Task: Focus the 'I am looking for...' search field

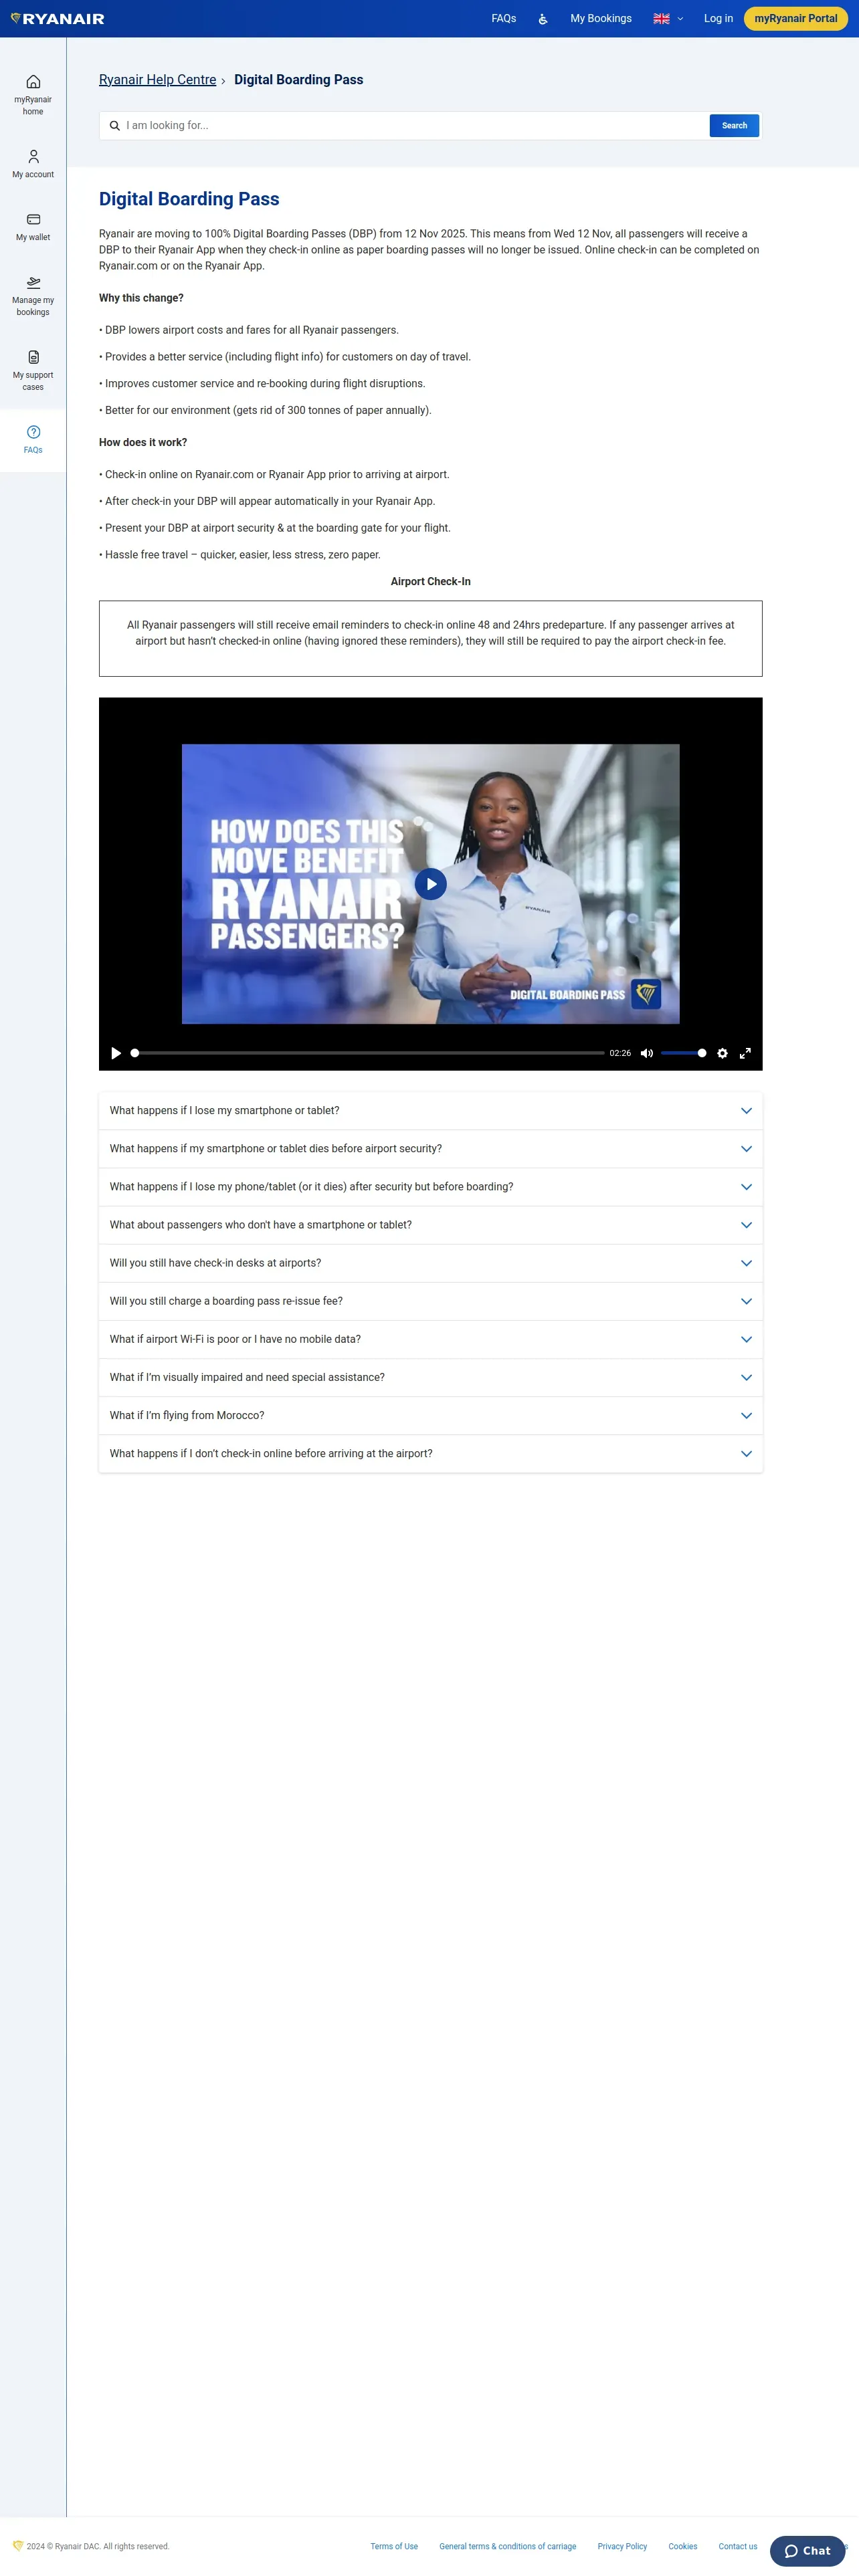Action: (x=415, y=126)
